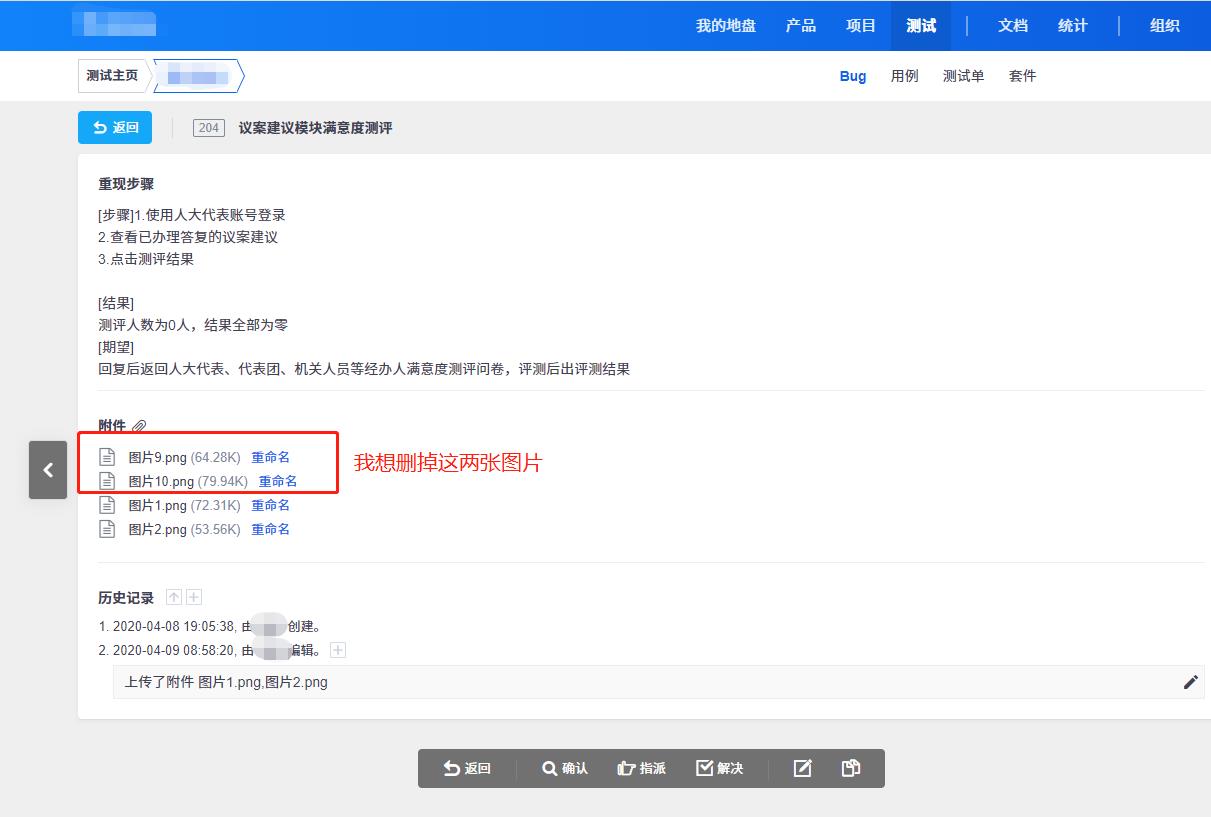Switch to the 用例 tab
The height and width of the screenshot is (817, 1211).
904,76
